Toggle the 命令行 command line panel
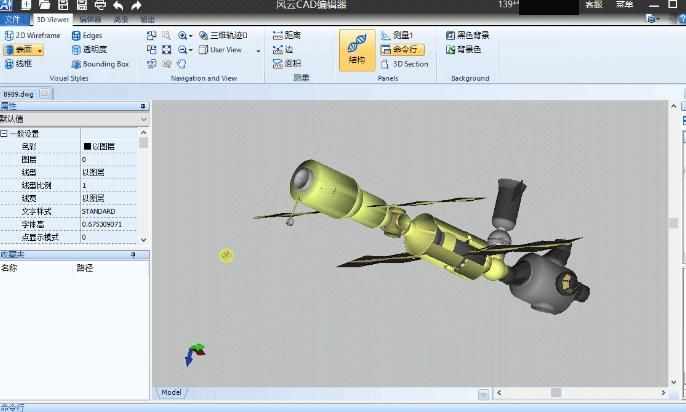The image size is (686, 412). 402,49
